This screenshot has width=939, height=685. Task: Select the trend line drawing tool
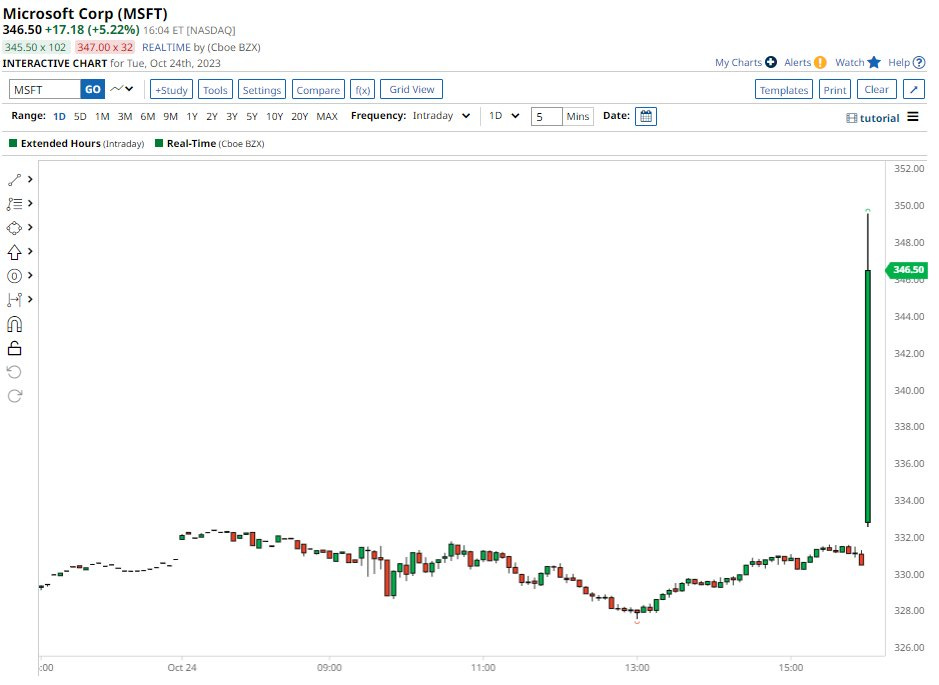coord(15,180)
